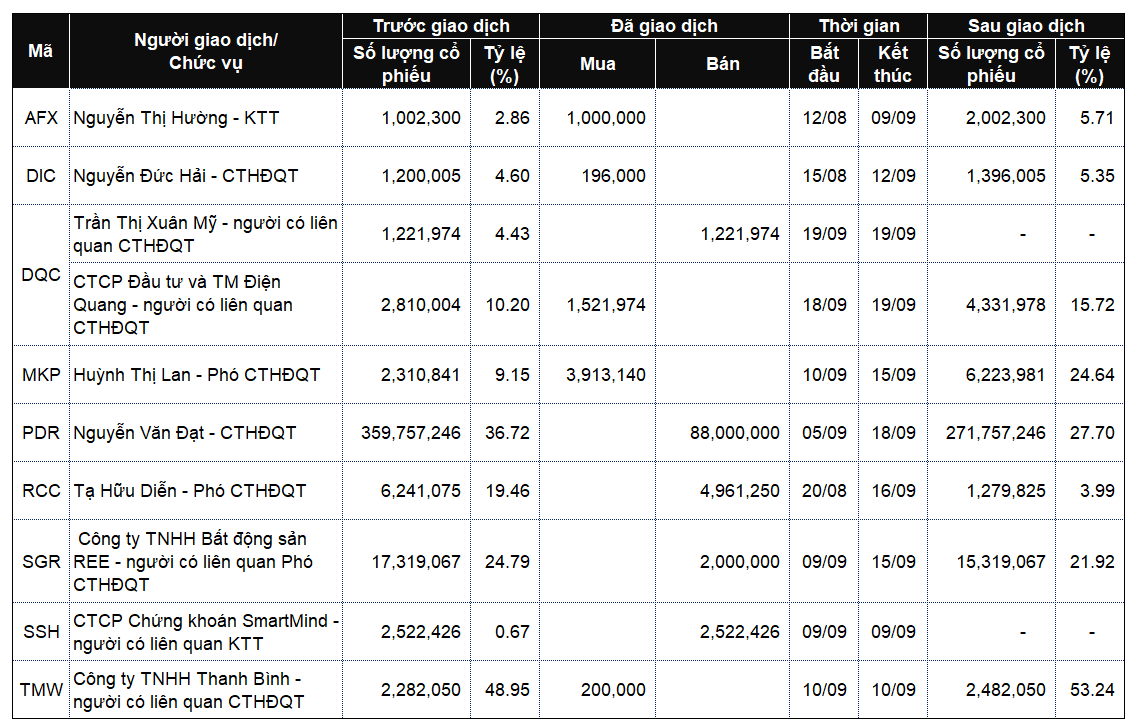Select the RCC stock code cell
Image resolution: width=1125 pixels, height=719 pixels.
pos(41,491)
